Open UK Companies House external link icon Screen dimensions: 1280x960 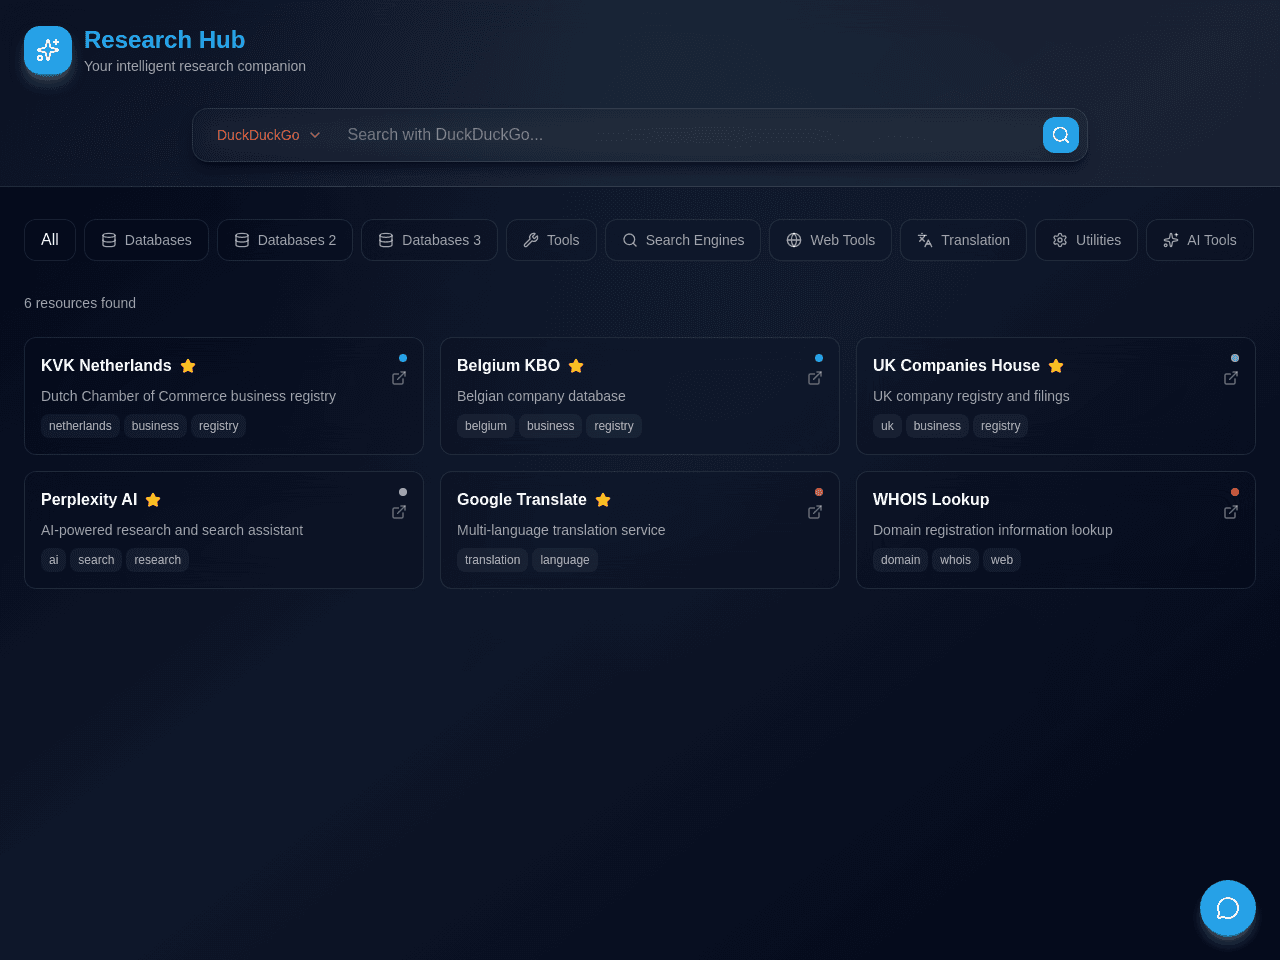(1231, 378)
